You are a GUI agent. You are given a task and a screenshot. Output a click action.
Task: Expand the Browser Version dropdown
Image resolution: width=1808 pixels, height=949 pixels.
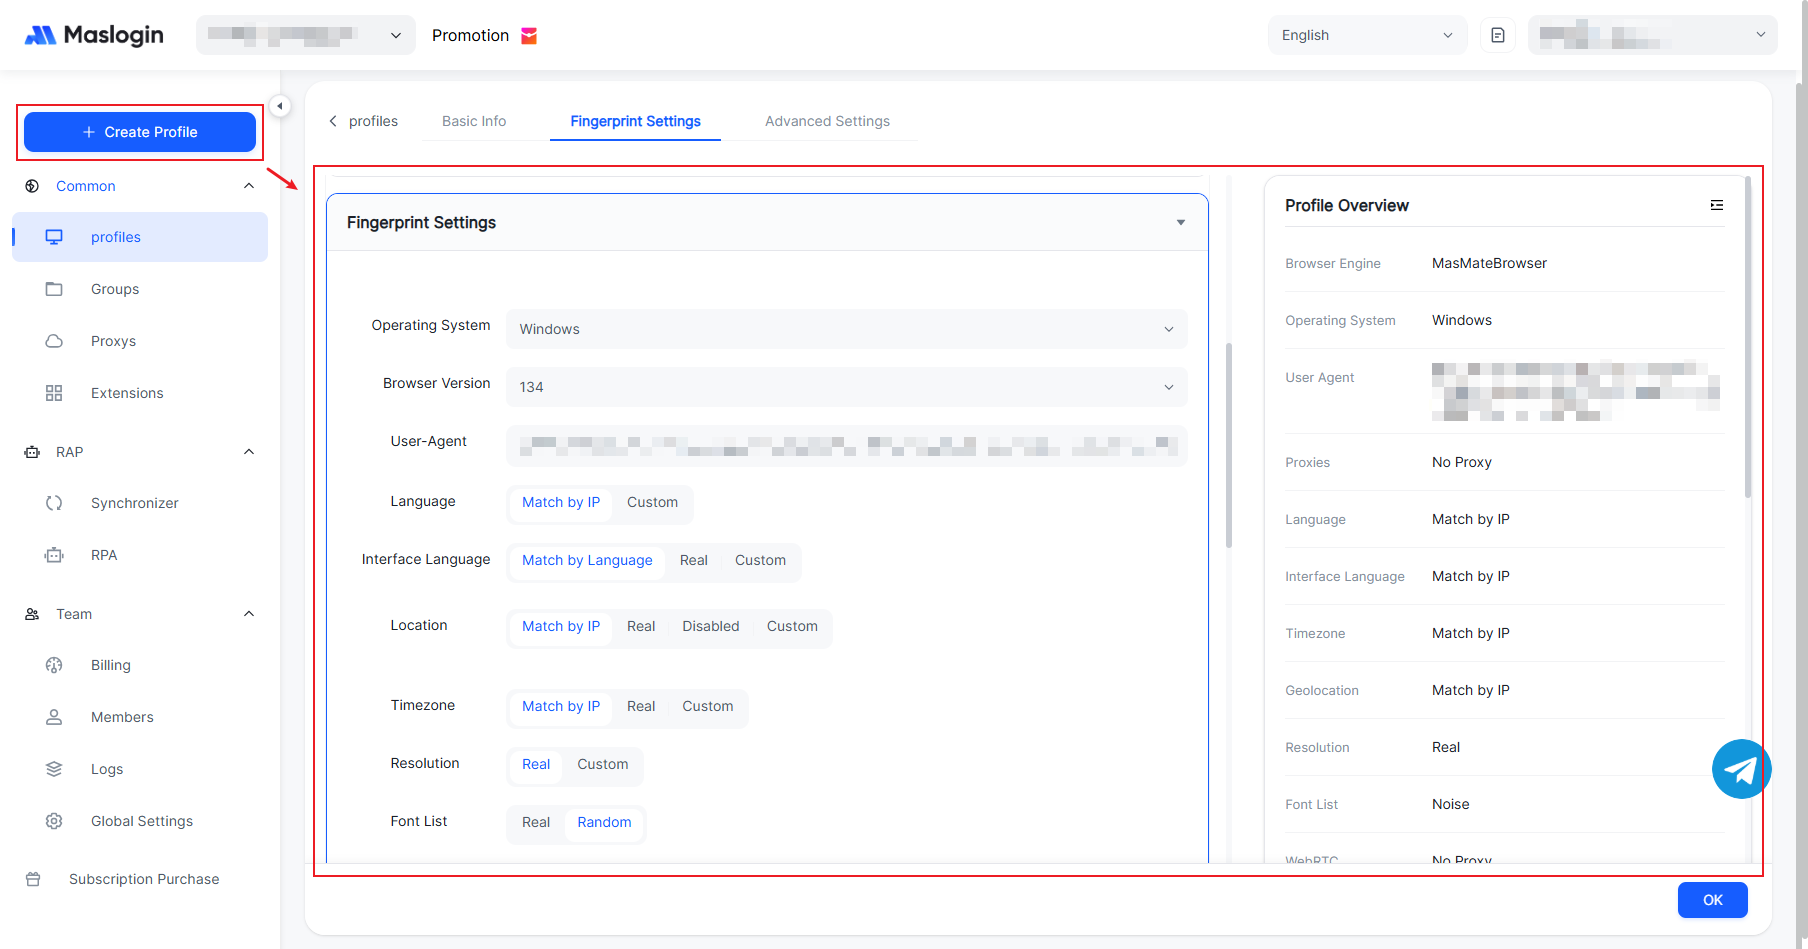(846, 387)
